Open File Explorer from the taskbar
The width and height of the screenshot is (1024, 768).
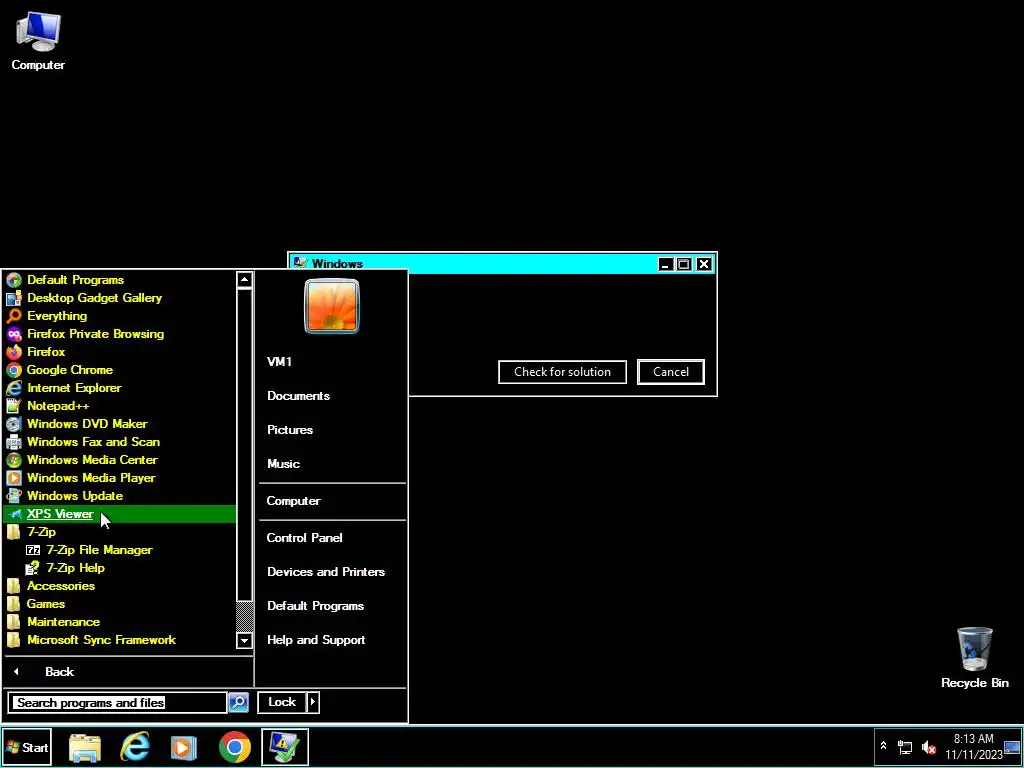point(85,747)
